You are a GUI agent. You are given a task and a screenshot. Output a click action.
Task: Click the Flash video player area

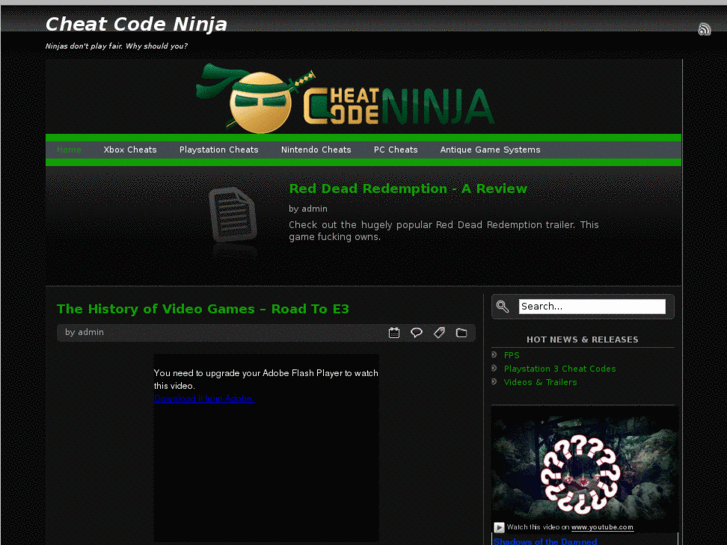266,448
